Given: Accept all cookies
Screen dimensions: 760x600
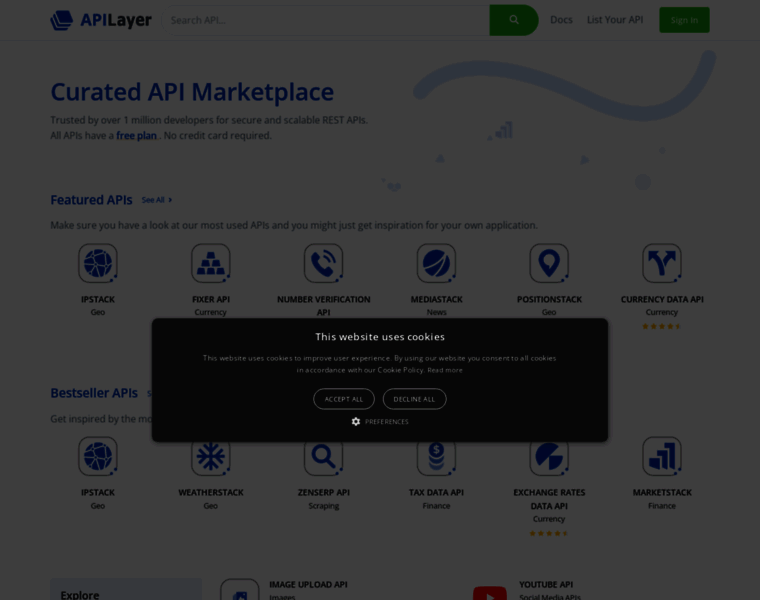Looking at the screenshot, I should tap(344, 399).
